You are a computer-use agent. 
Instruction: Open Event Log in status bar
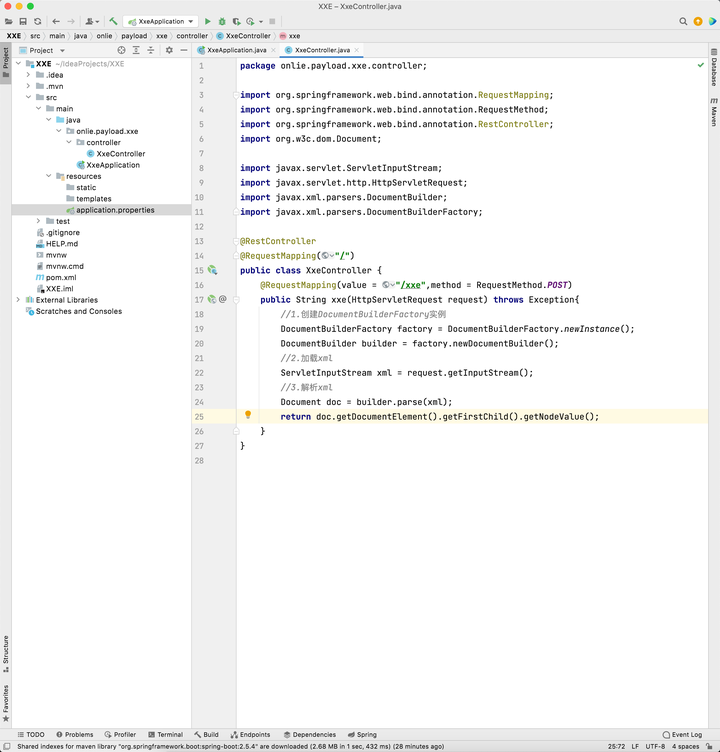click(x=682, y=734)
